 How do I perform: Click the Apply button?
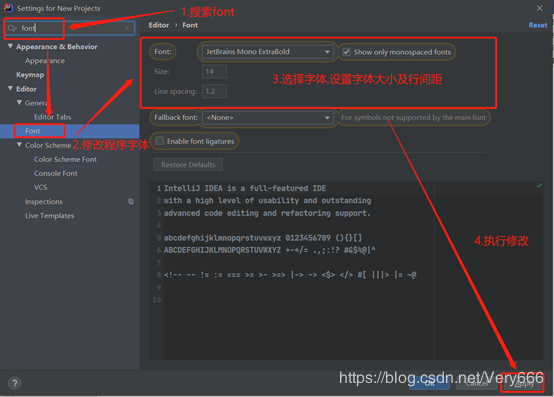524,384
